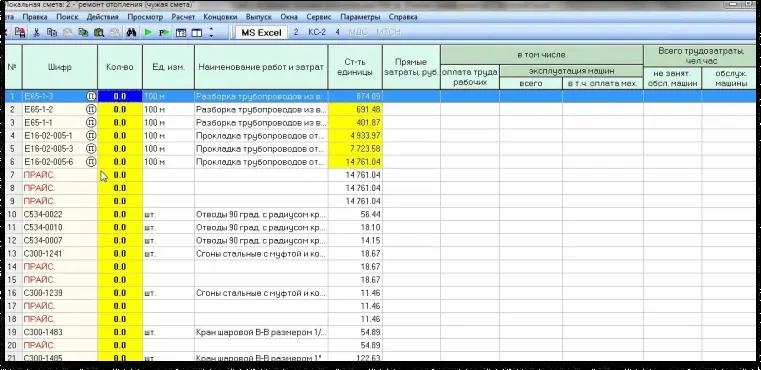Click the toolbar button labeled 2
The width and height of the screenshot is (761, 370).
296,33
